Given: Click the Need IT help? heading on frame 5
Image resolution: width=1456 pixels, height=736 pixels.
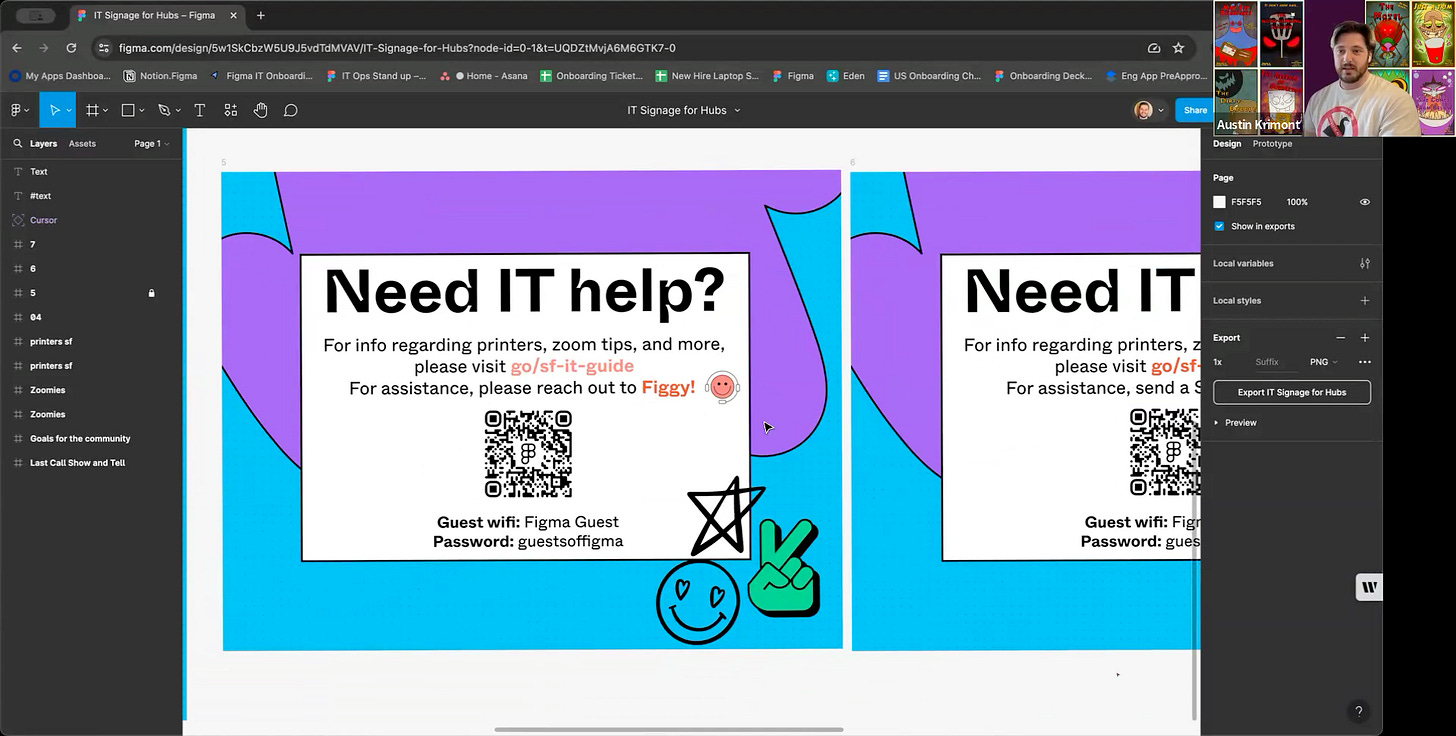Looking at the screenshot, I should pyautogui.click(x=525, y=291).
